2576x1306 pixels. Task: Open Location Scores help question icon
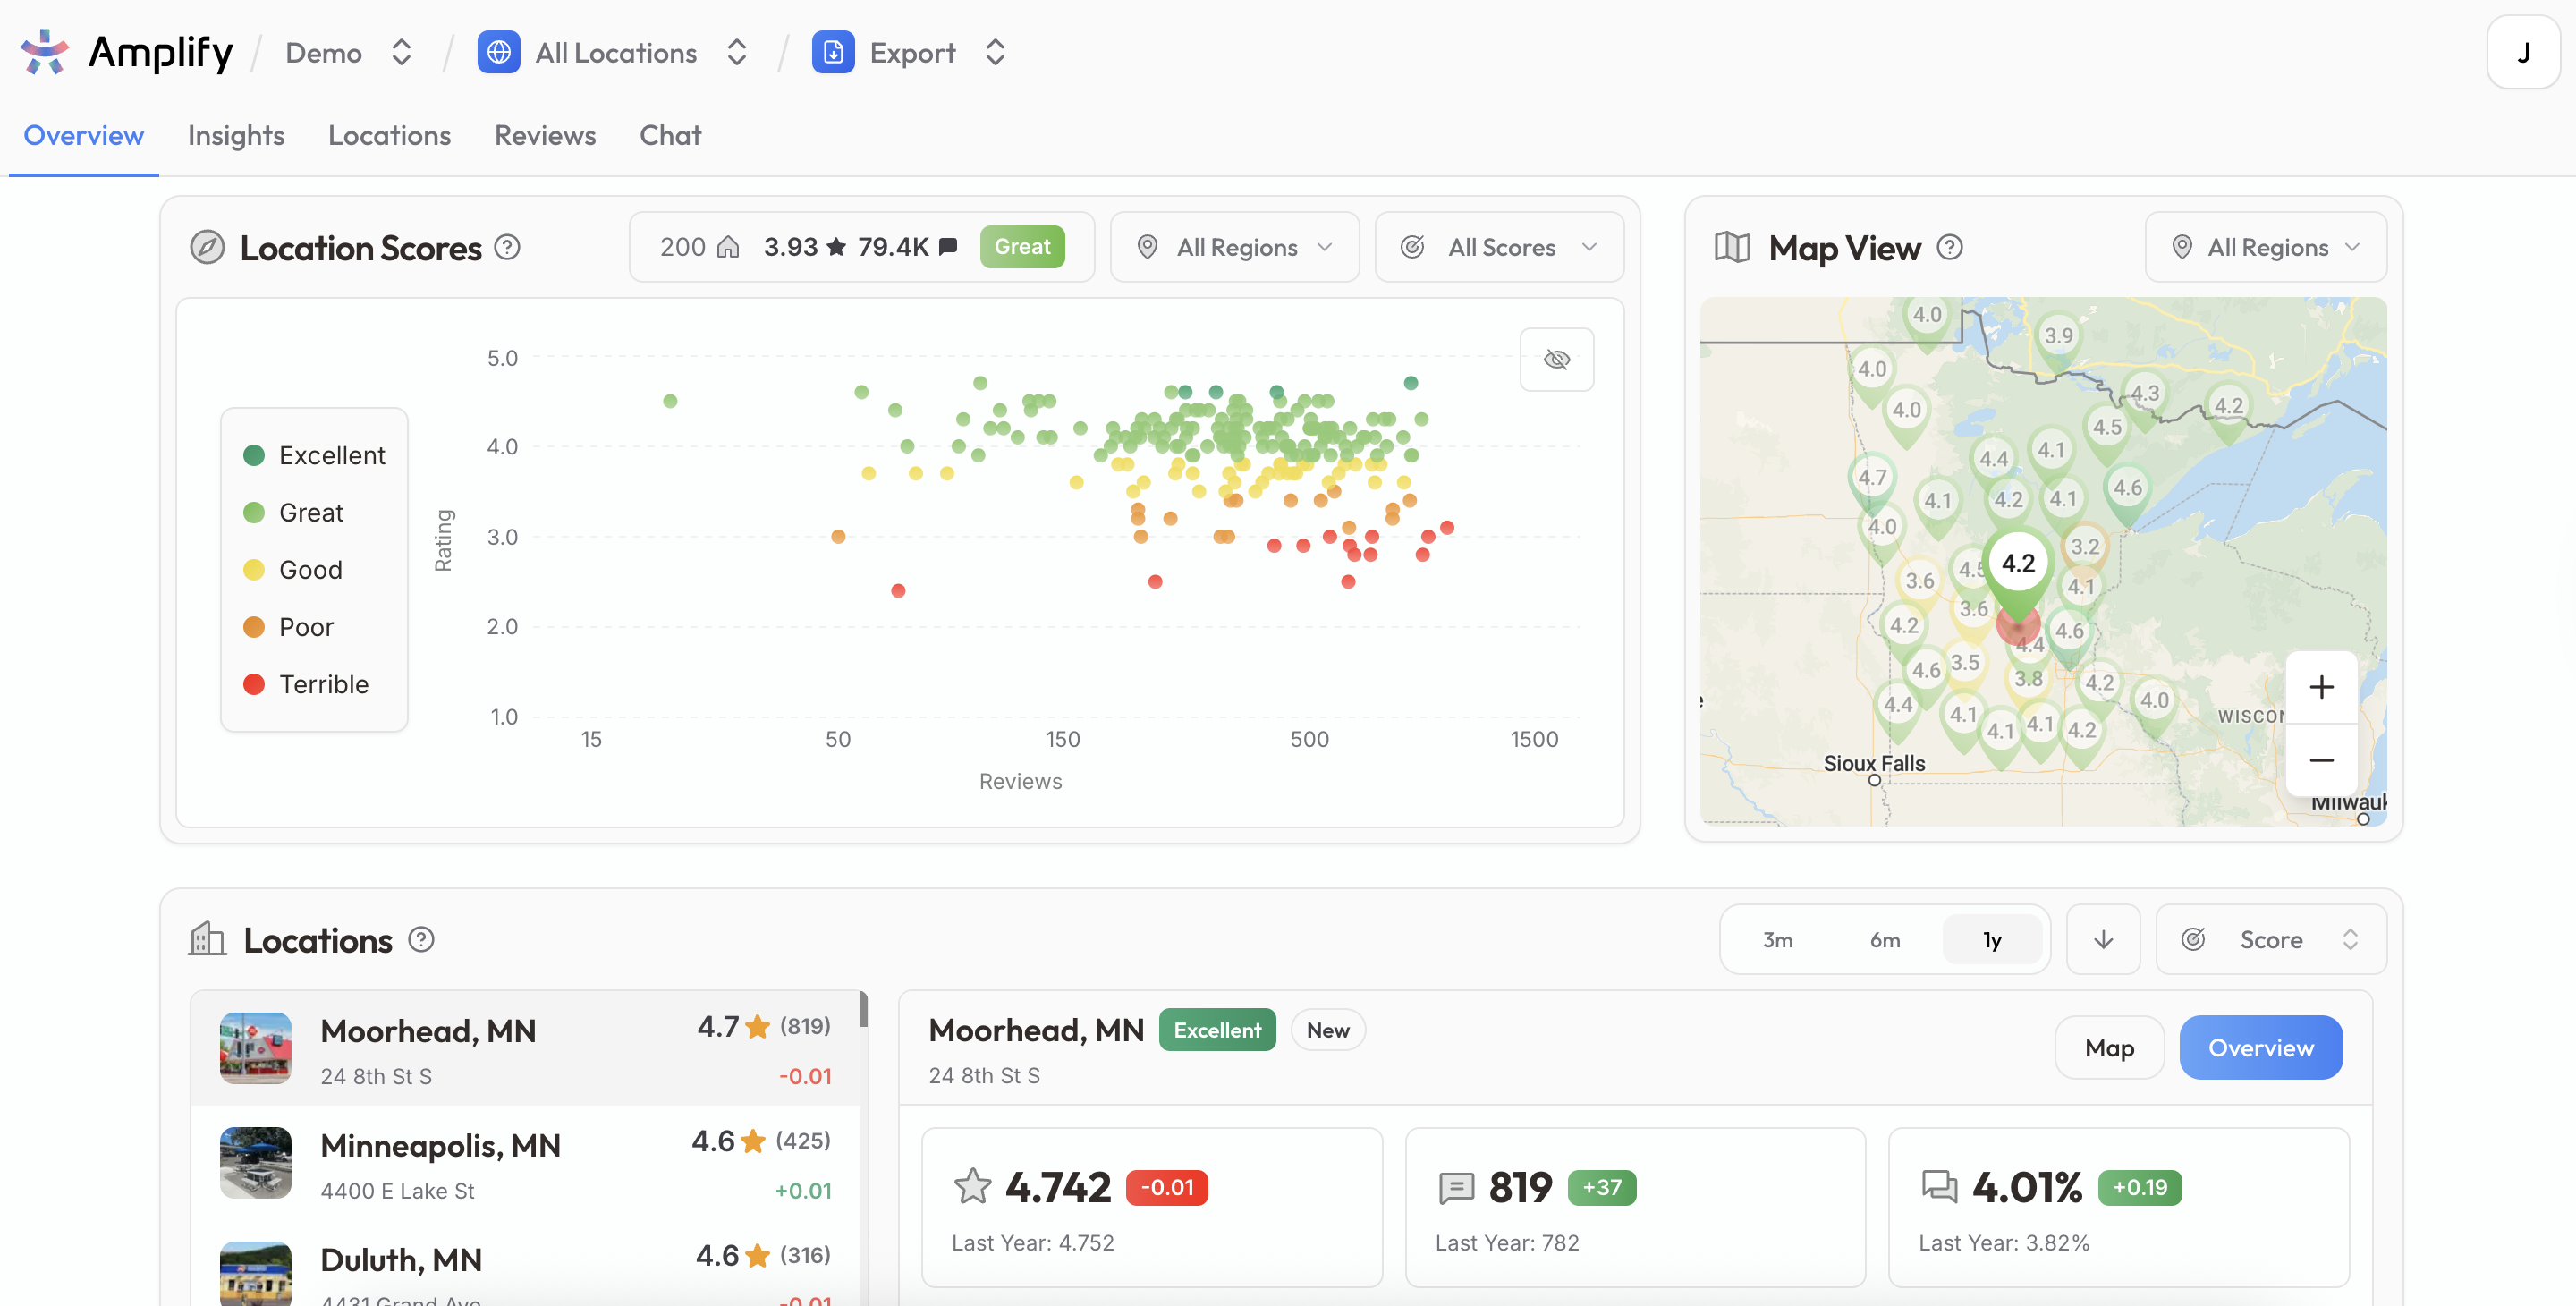507,247
